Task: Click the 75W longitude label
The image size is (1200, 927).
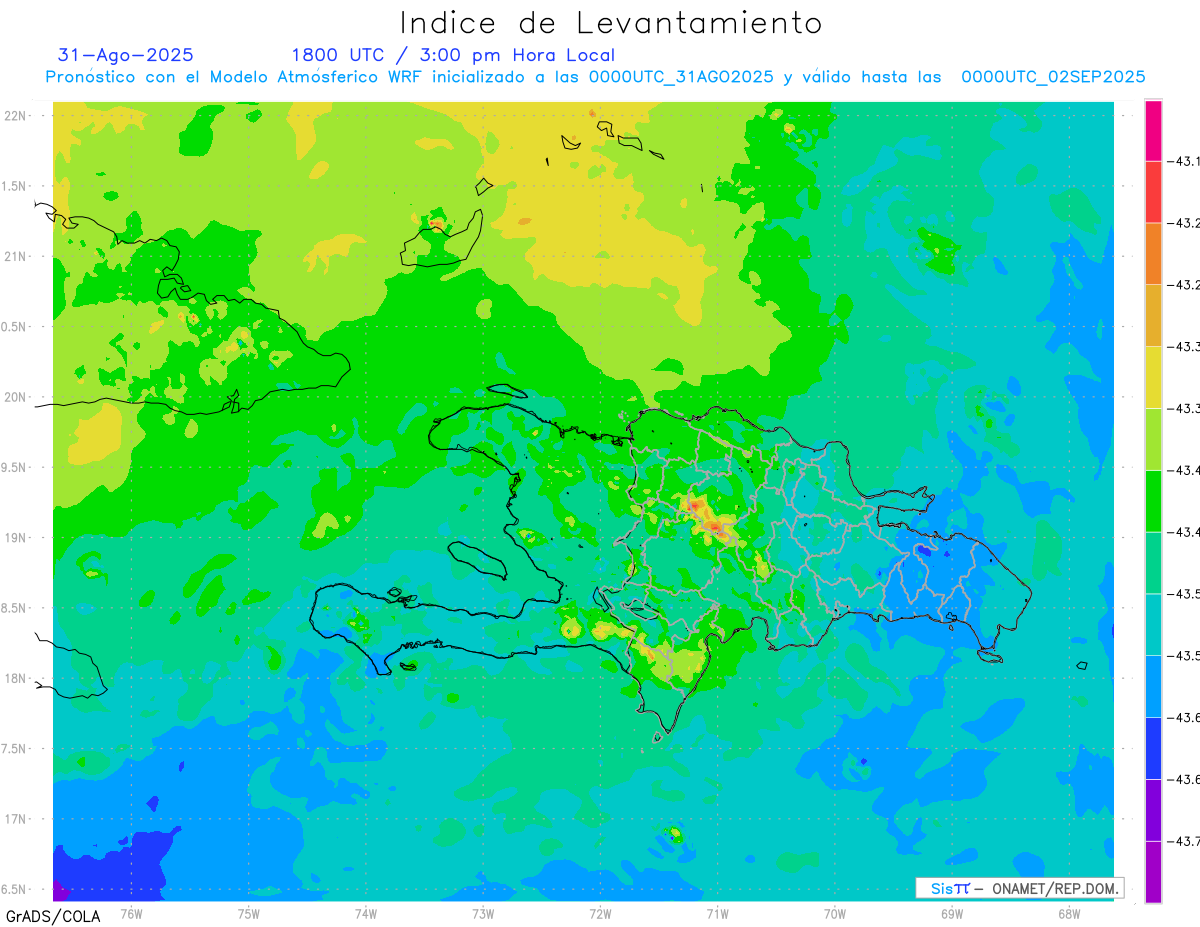Action: 249,914
